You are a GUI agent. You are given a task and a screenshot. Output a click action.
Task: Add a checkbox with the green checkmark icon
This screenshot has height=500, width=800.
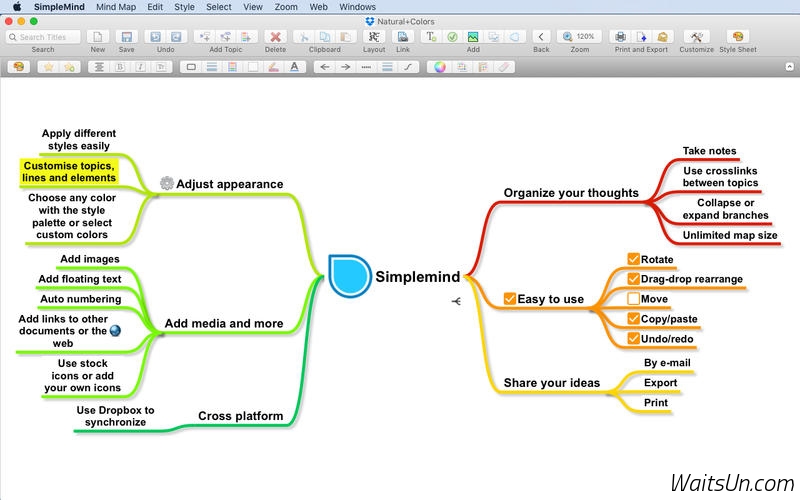tap(452, 37)
